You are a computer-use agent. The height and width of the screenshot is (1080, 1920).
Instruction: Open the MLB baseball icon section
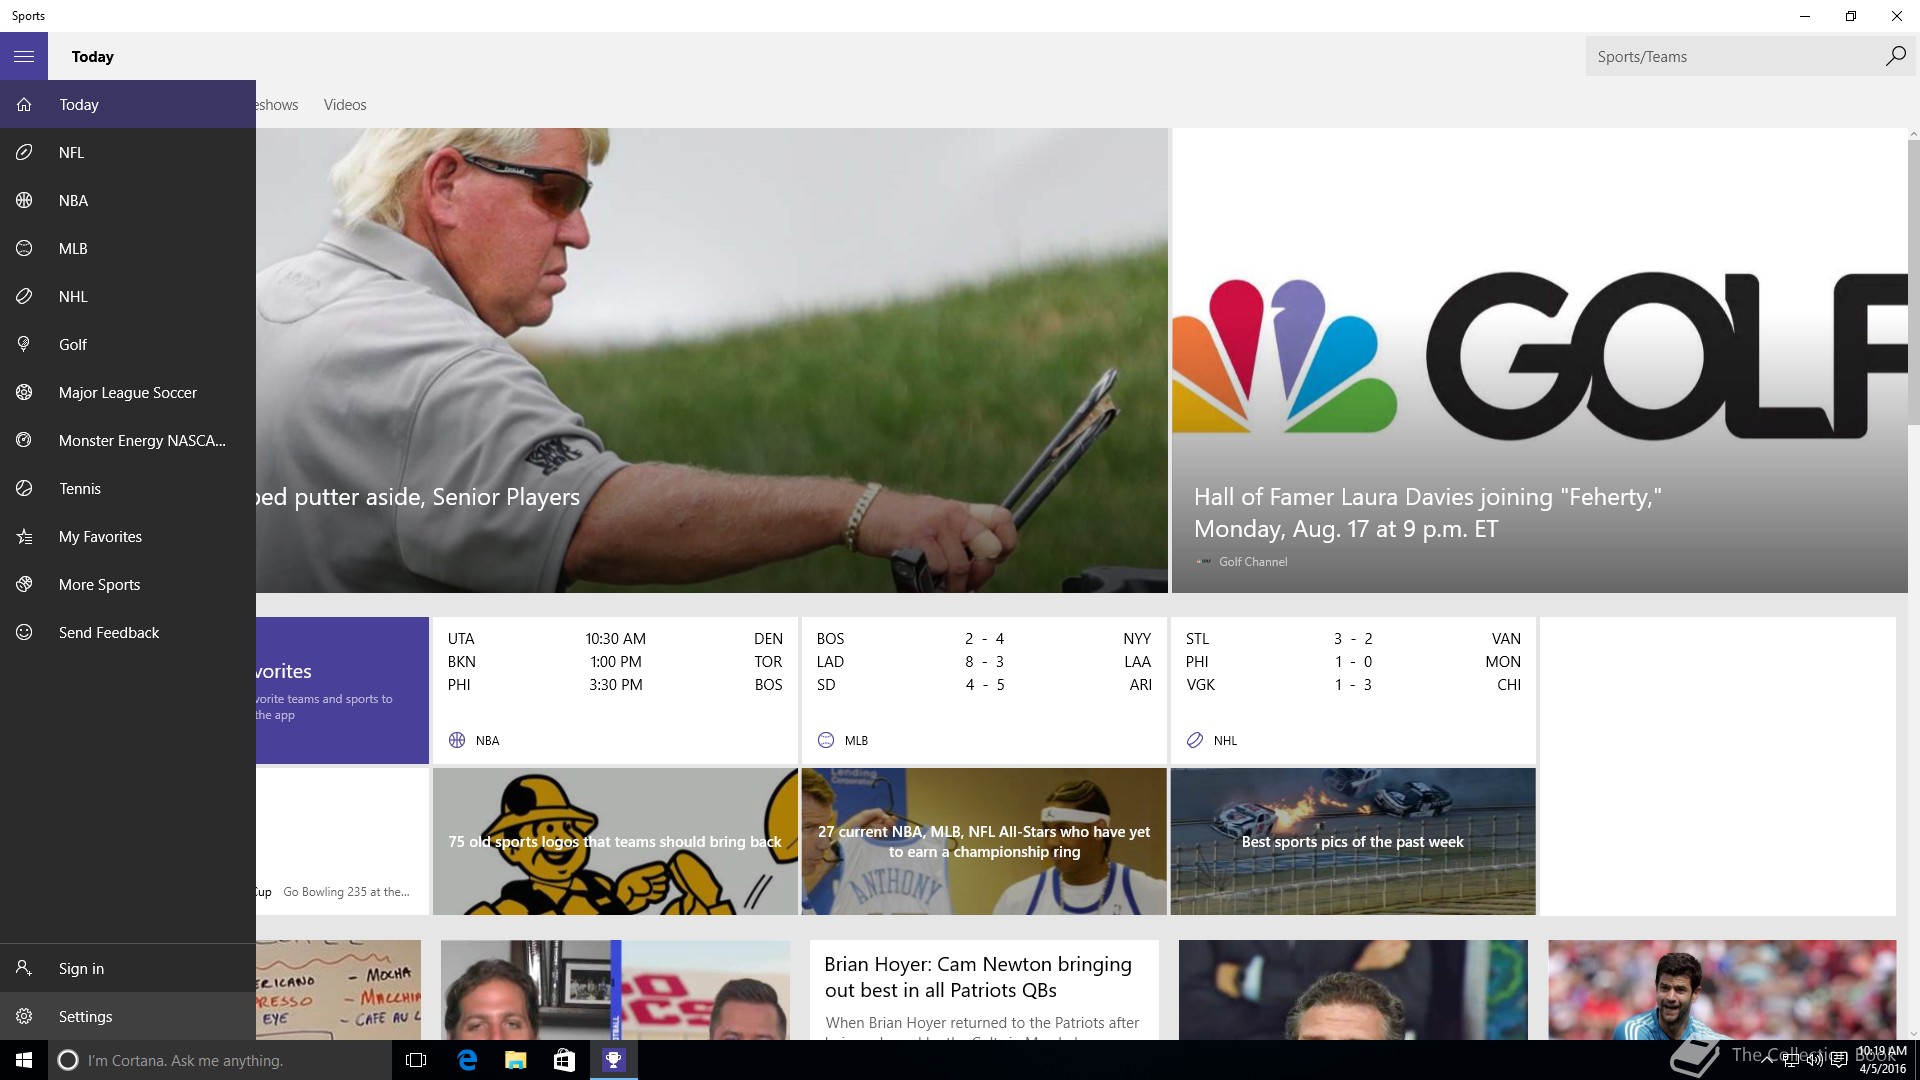tap(24, 249)
